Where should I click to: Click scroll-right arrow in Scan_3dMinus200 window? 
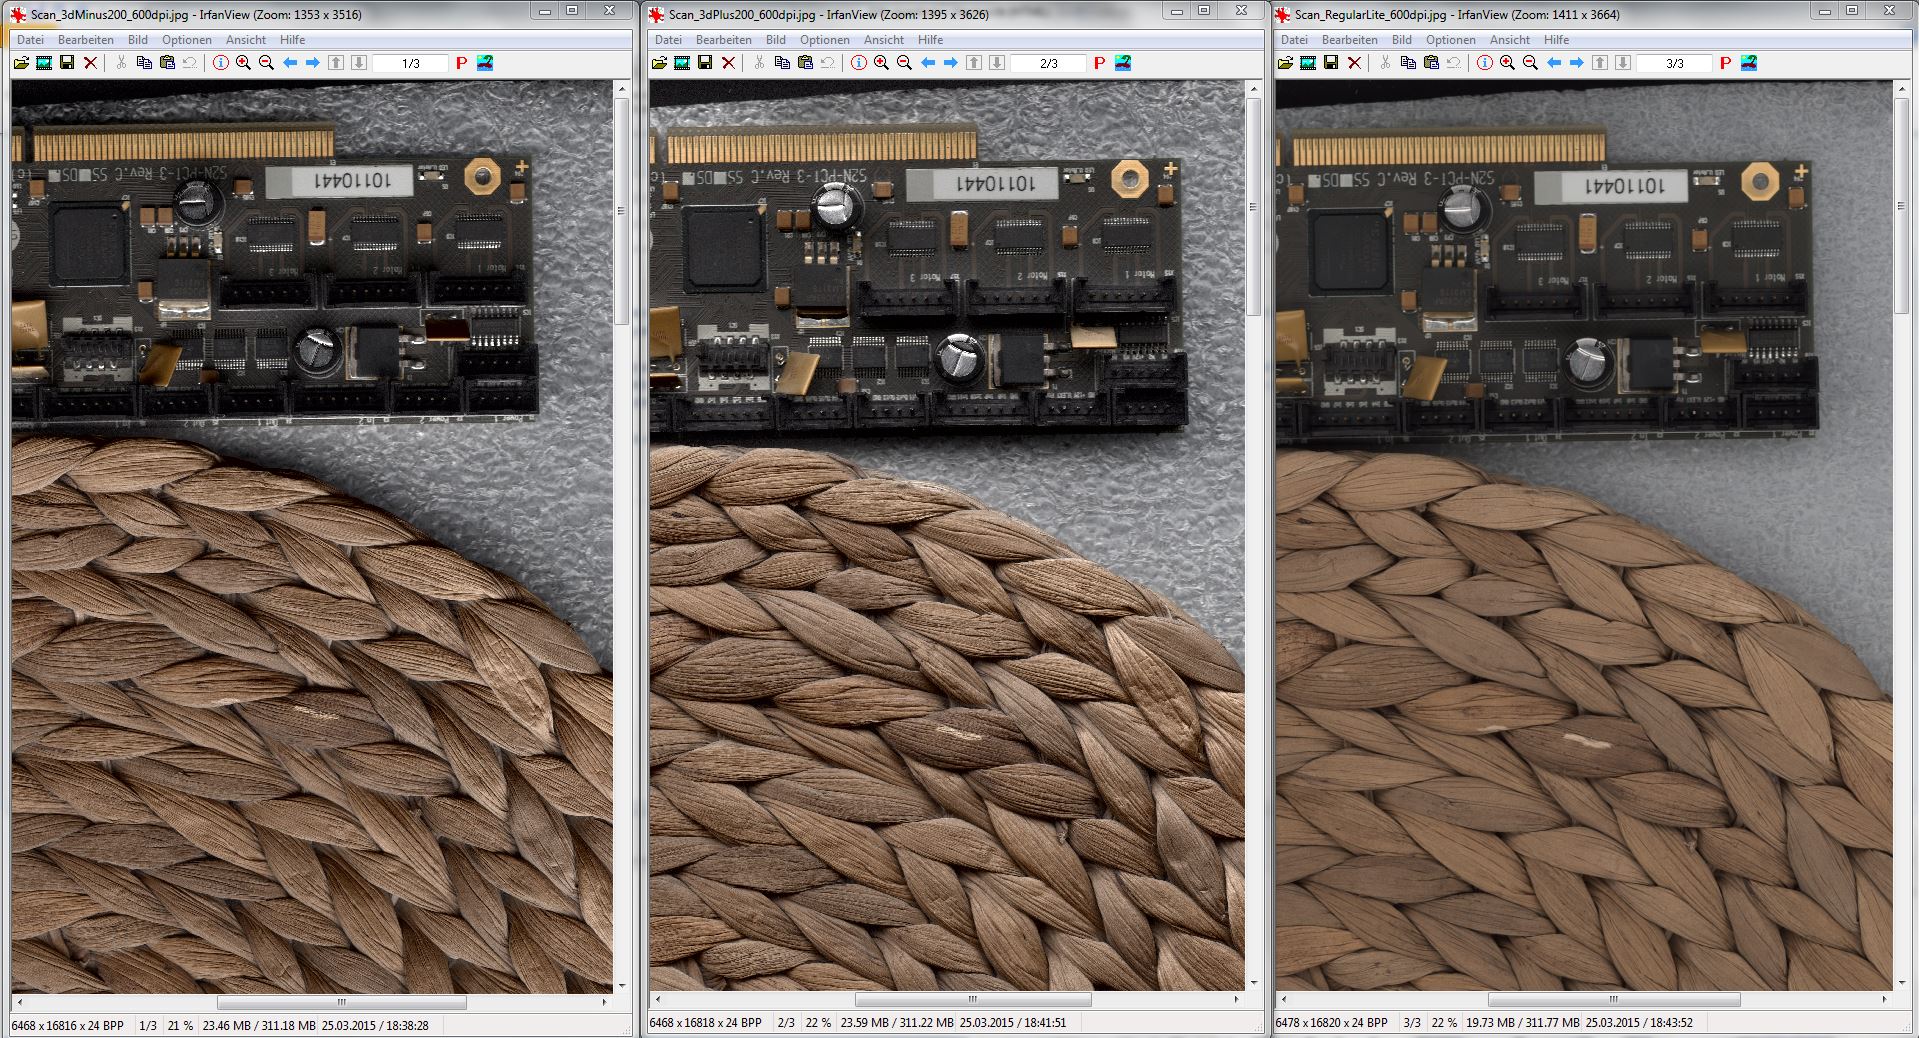pyautogui.click(x=605, y=1001)
